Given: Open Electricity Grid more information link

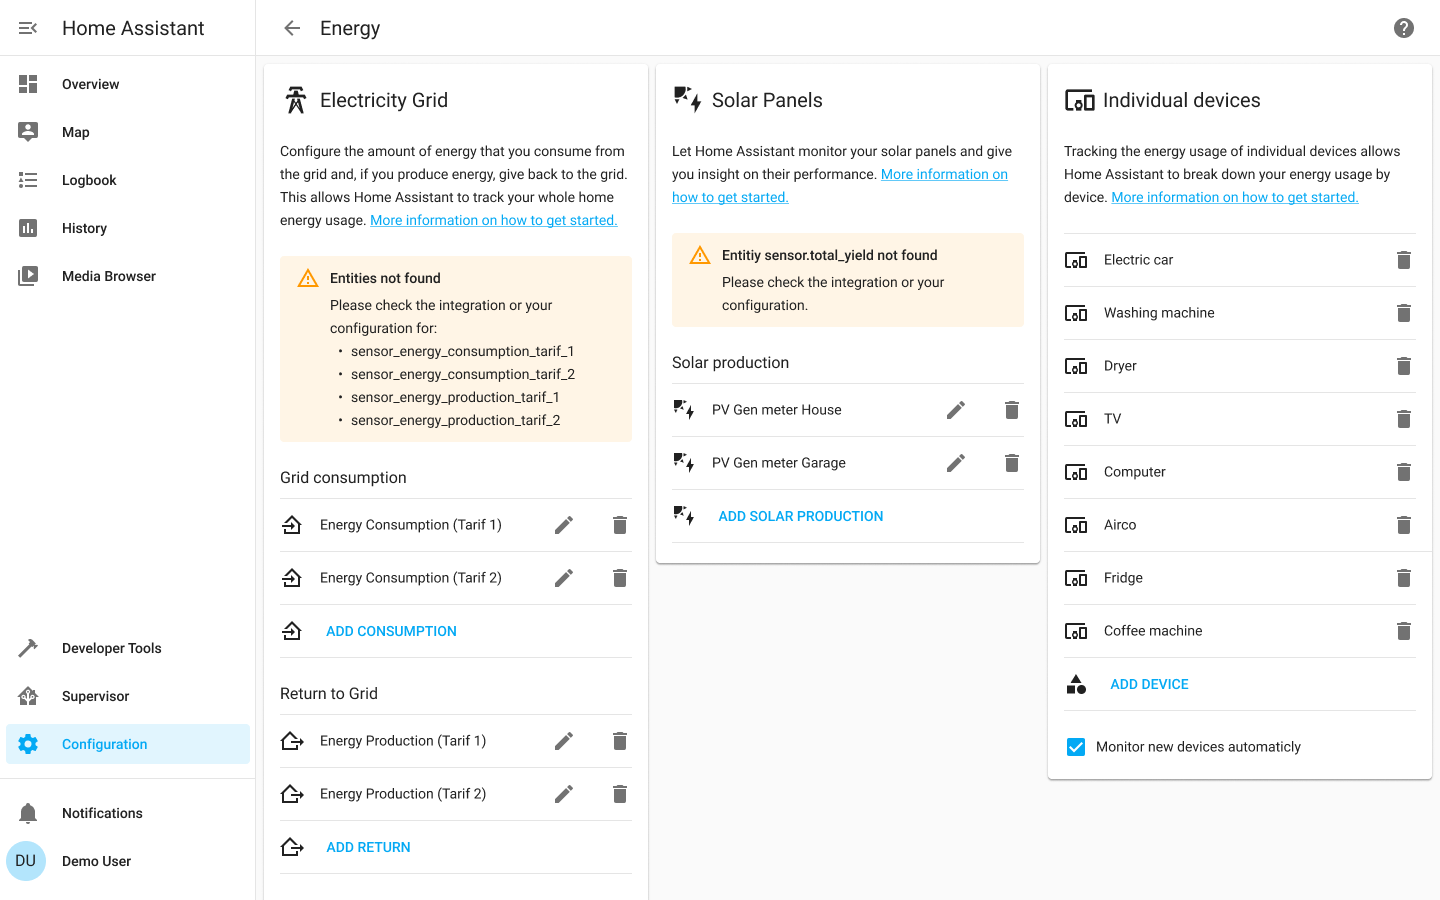Looking at the screenshot, I should pos(493,220).
